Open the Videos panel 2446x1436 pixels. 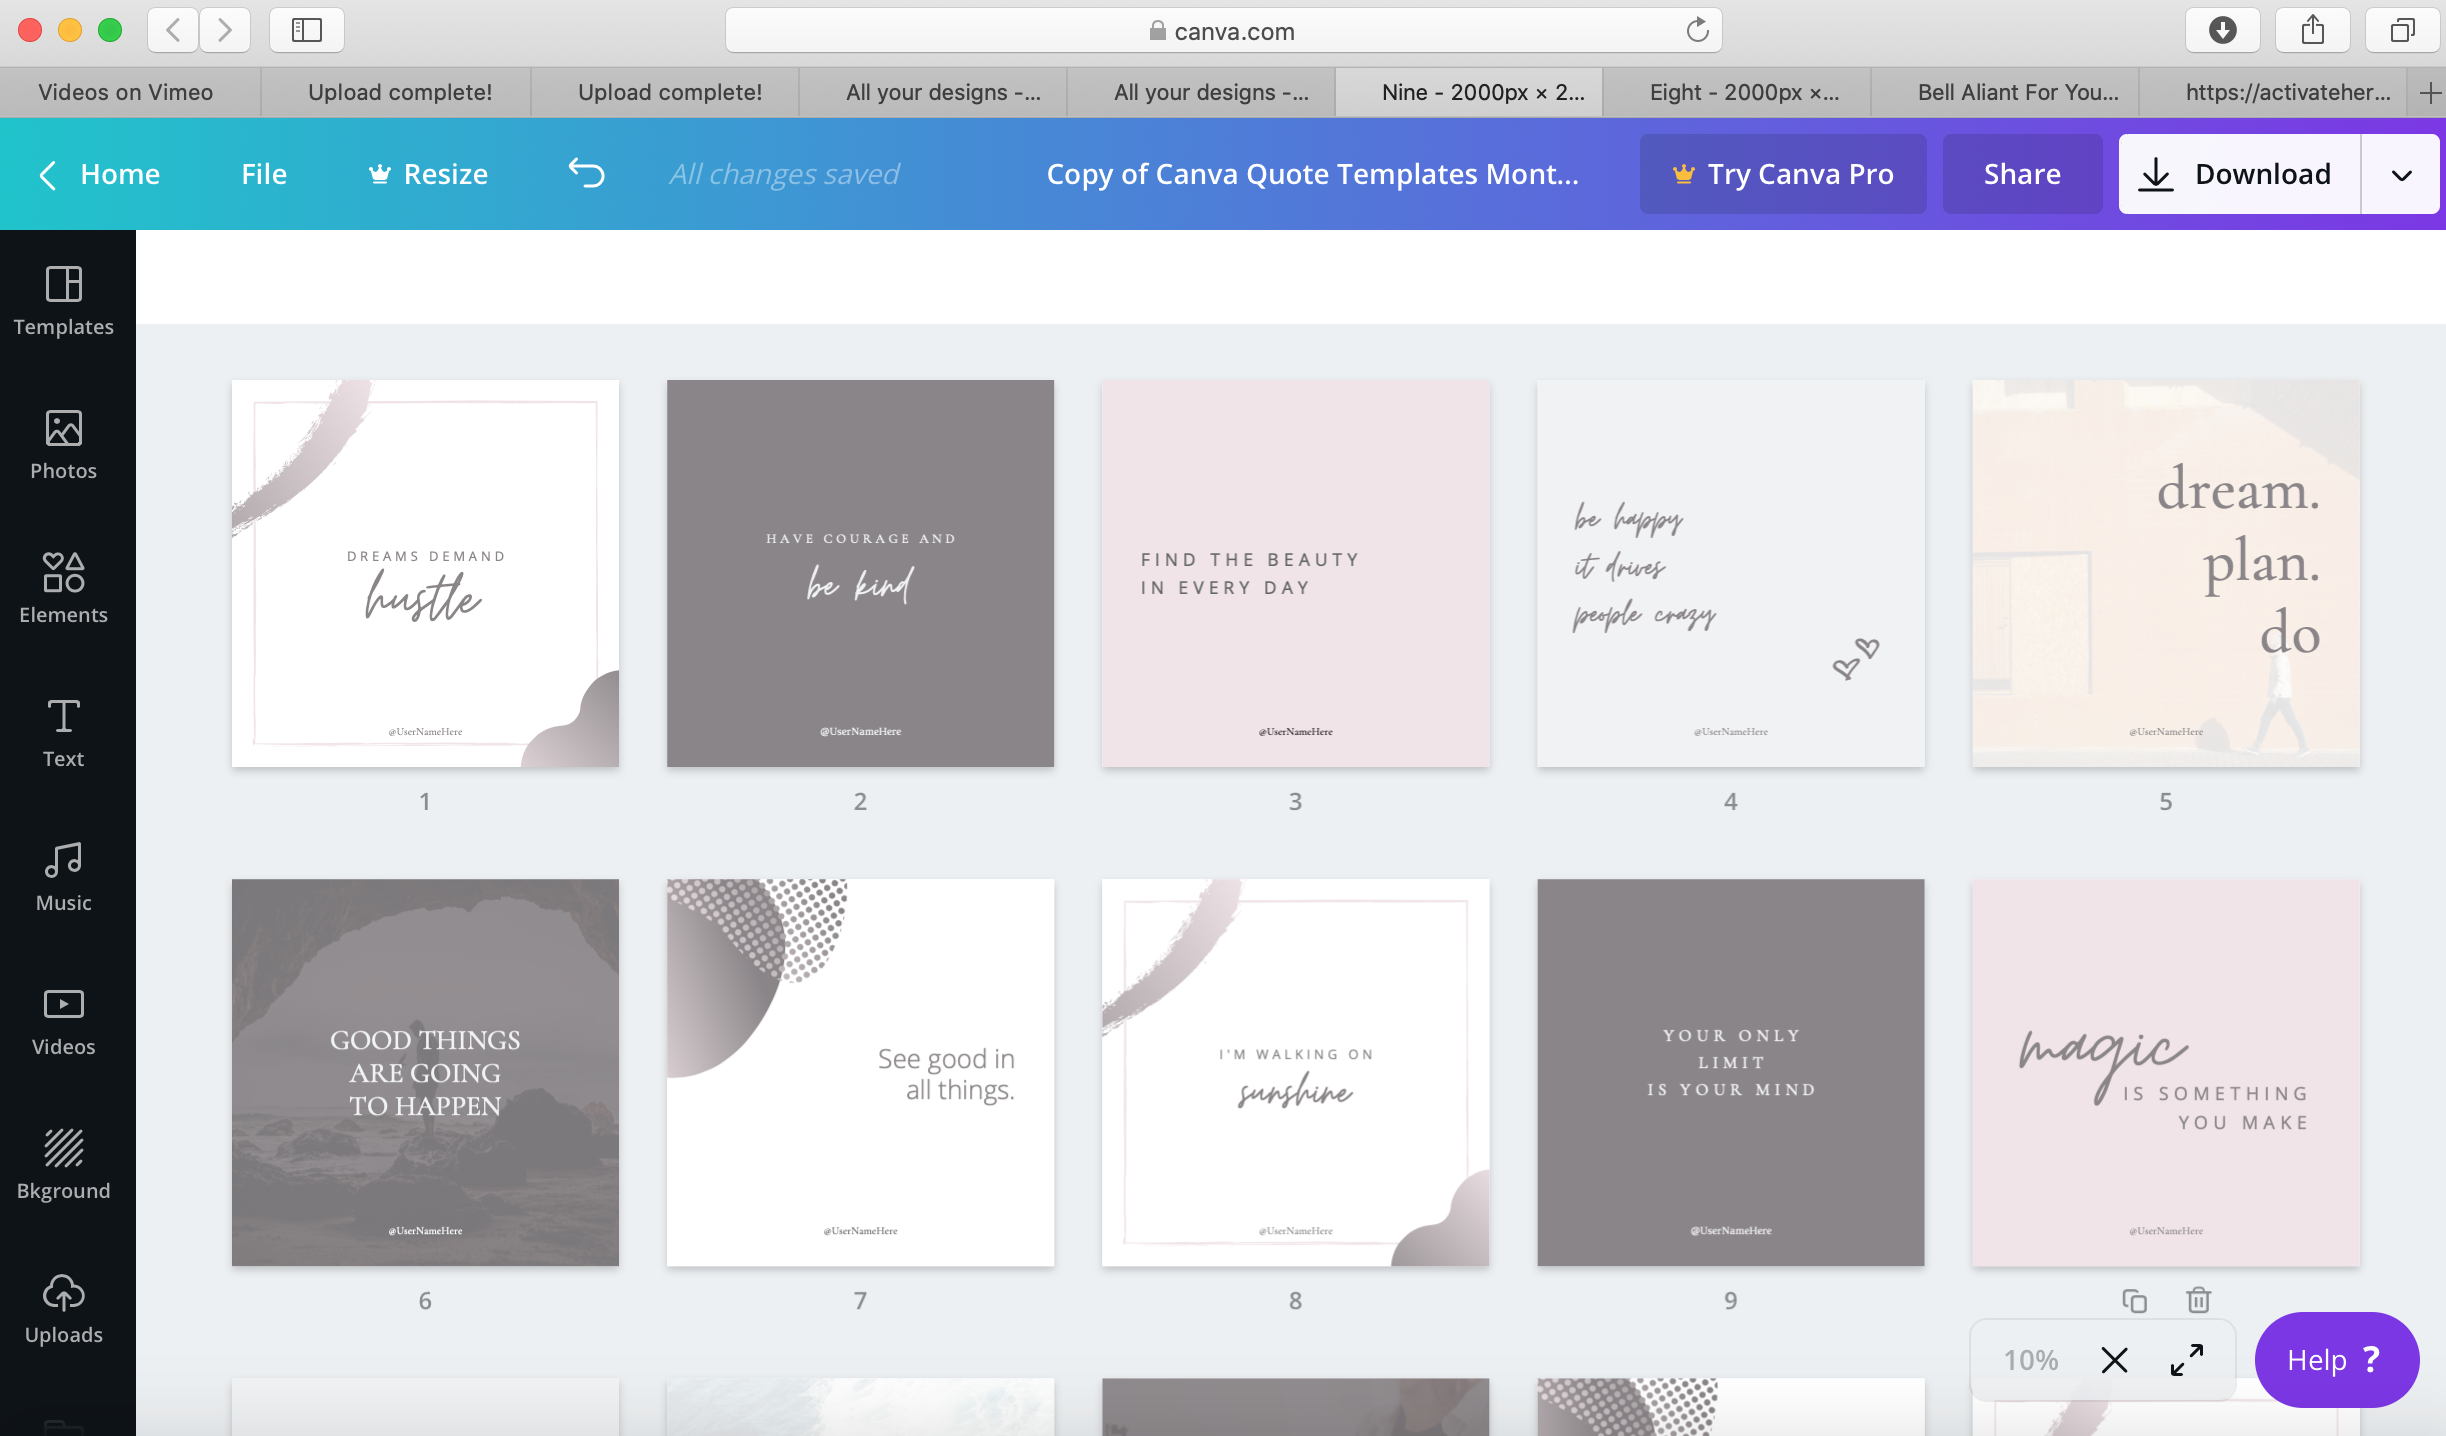coord(64,1021)
